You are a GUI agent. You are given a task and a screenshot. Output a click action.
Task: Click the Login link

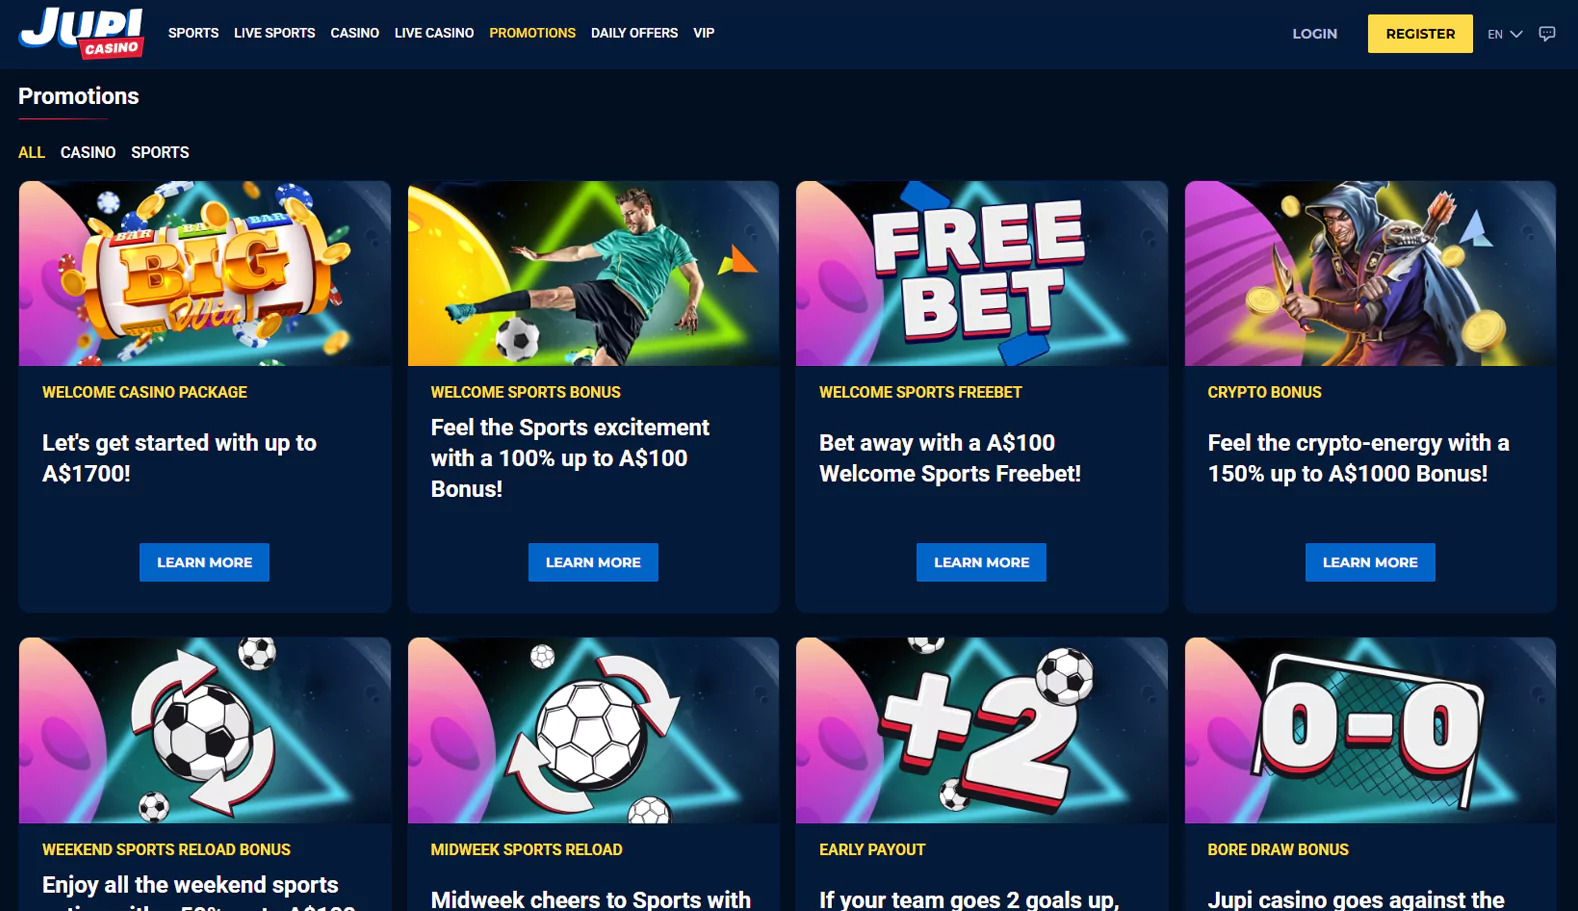[x=1314, y=34]
